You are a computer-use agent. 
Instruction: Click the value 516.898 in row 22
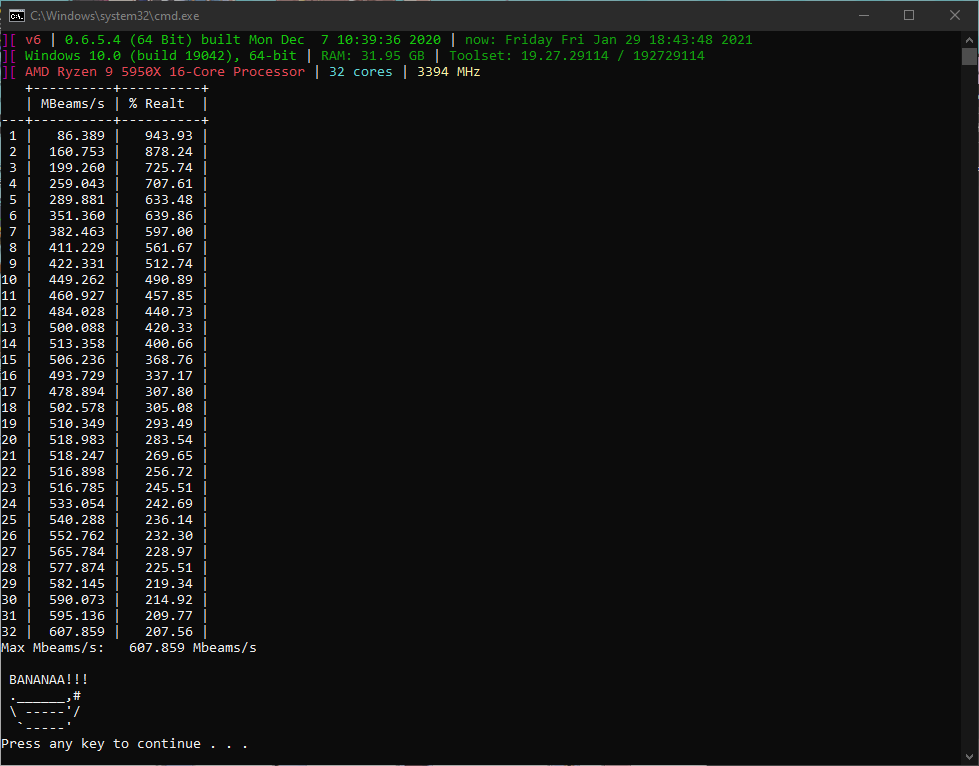(x=77, y=472)
